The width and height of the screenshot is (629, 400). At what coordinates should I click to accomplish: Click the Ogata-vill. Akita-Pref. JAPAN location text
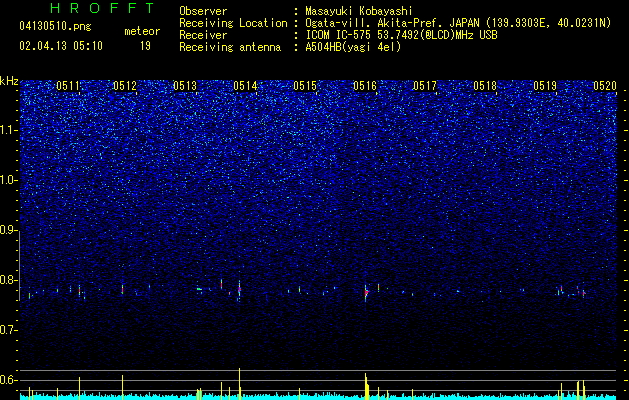tap(458, 23)
